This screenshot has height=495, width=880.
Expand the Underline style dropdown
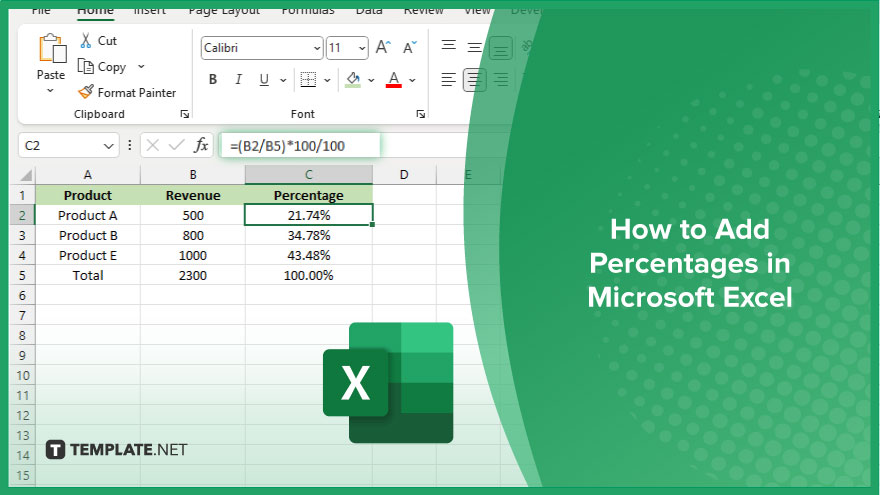click(x=283, y=80)
